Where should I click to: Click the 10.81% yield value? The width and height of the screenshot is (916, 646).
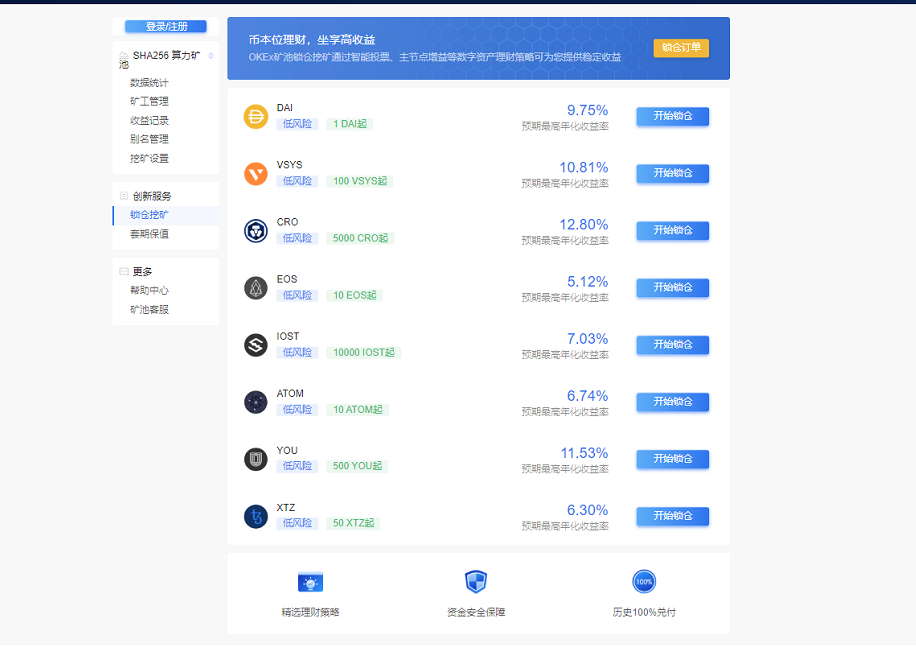point(584,168)
